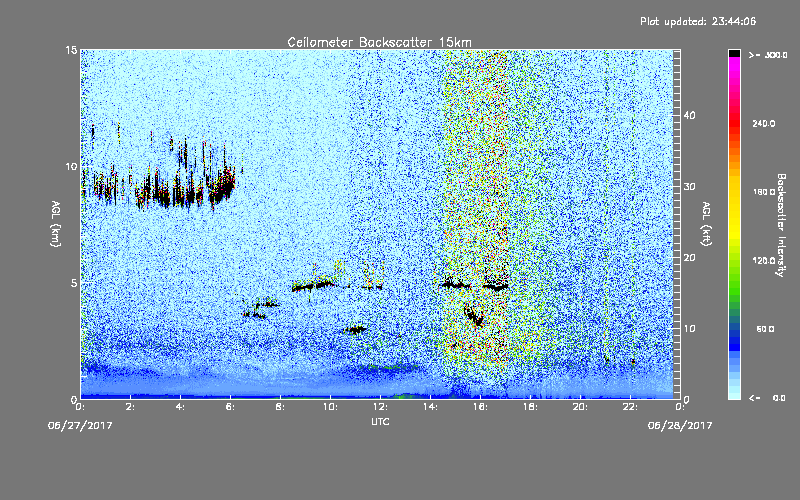Select the 15 km tick on left axis
The height and width of the screenshot is (500, 800).
pyautogui.click(x=71, y=50)
